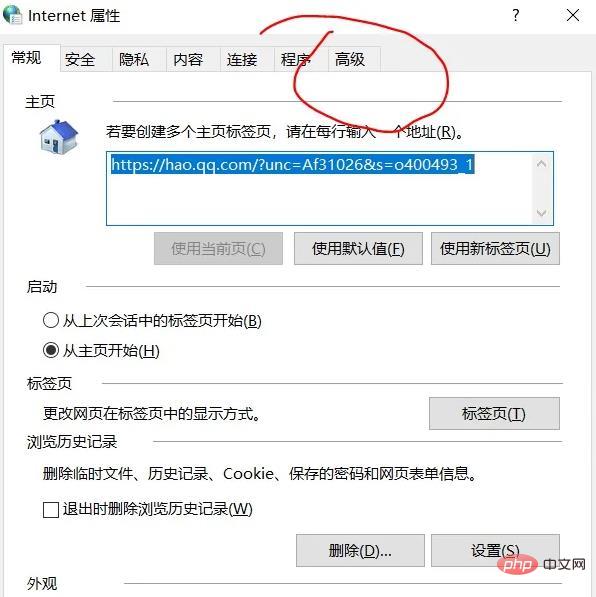Click the question mark help button
The width and height of the screenshot is (596, 597).
point(516,15)
